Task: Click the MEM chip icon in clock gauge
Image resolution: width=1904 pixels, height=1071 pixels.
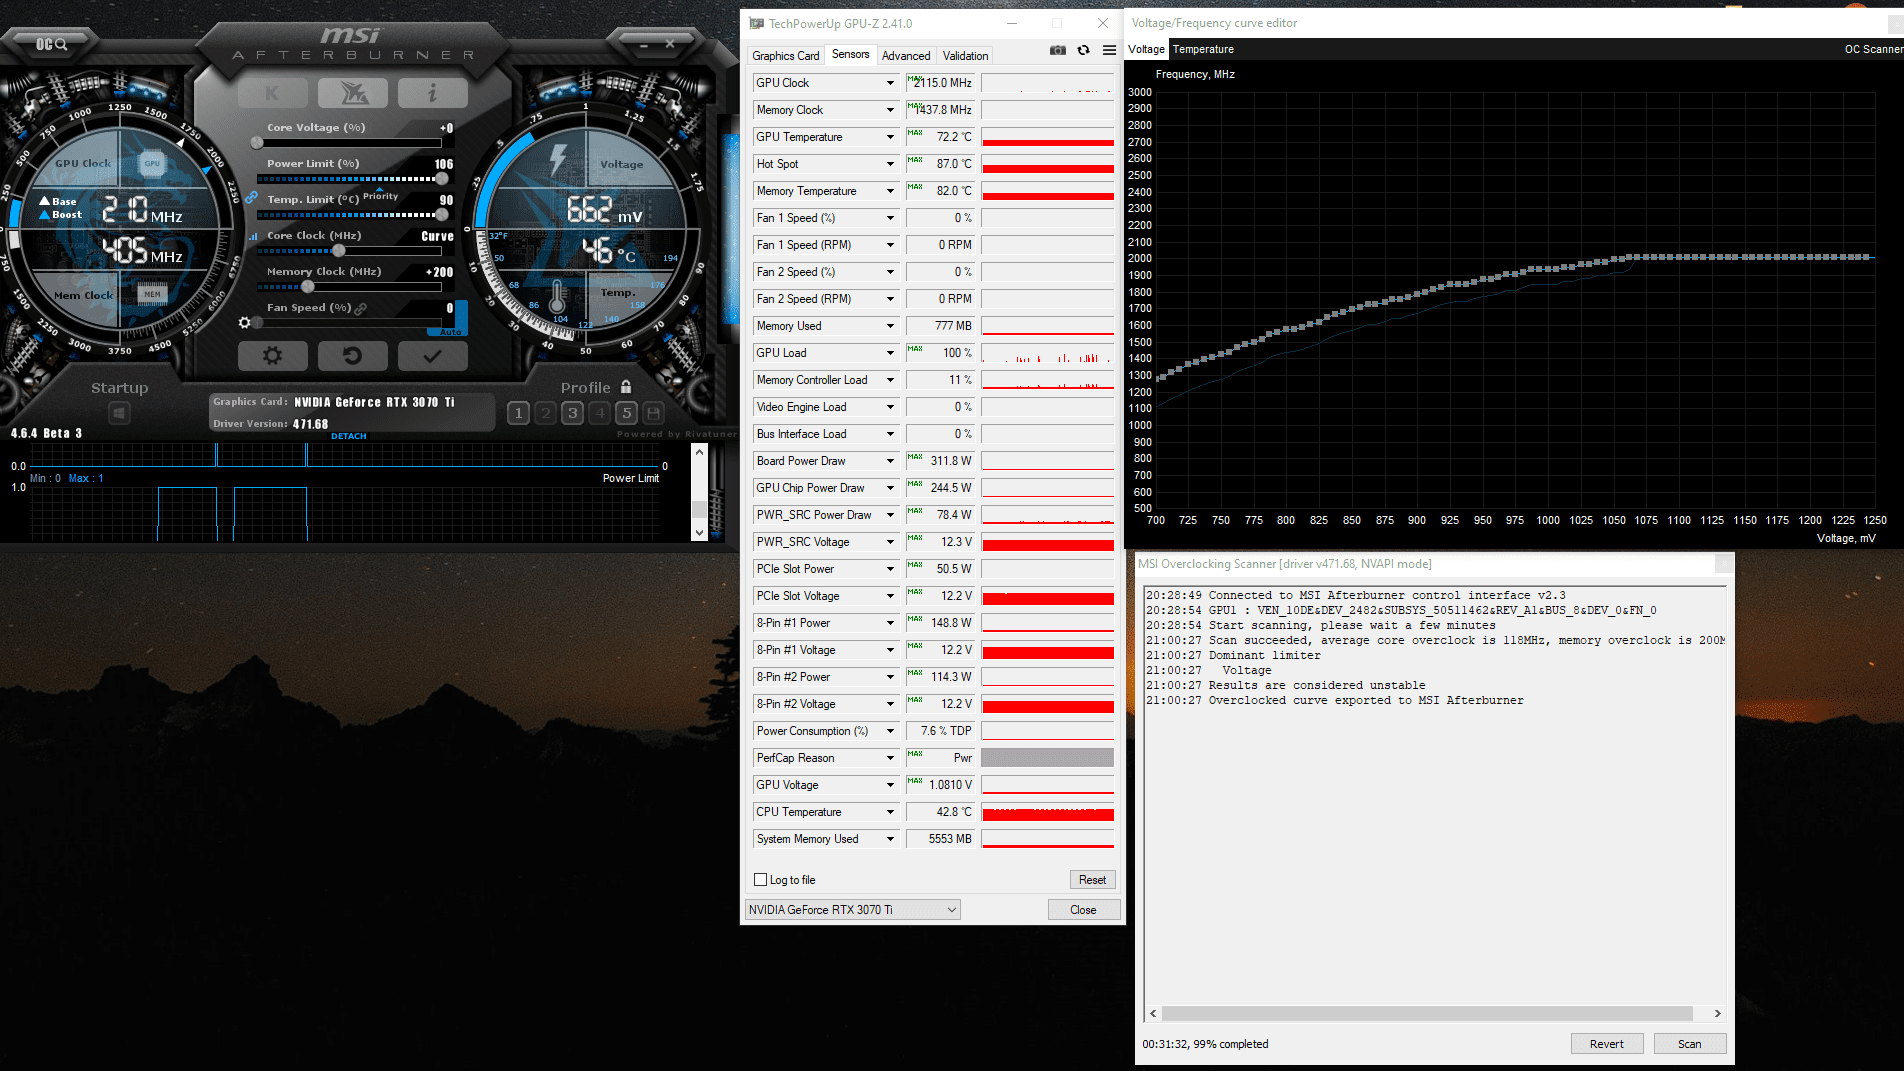Action: (152, 294)
